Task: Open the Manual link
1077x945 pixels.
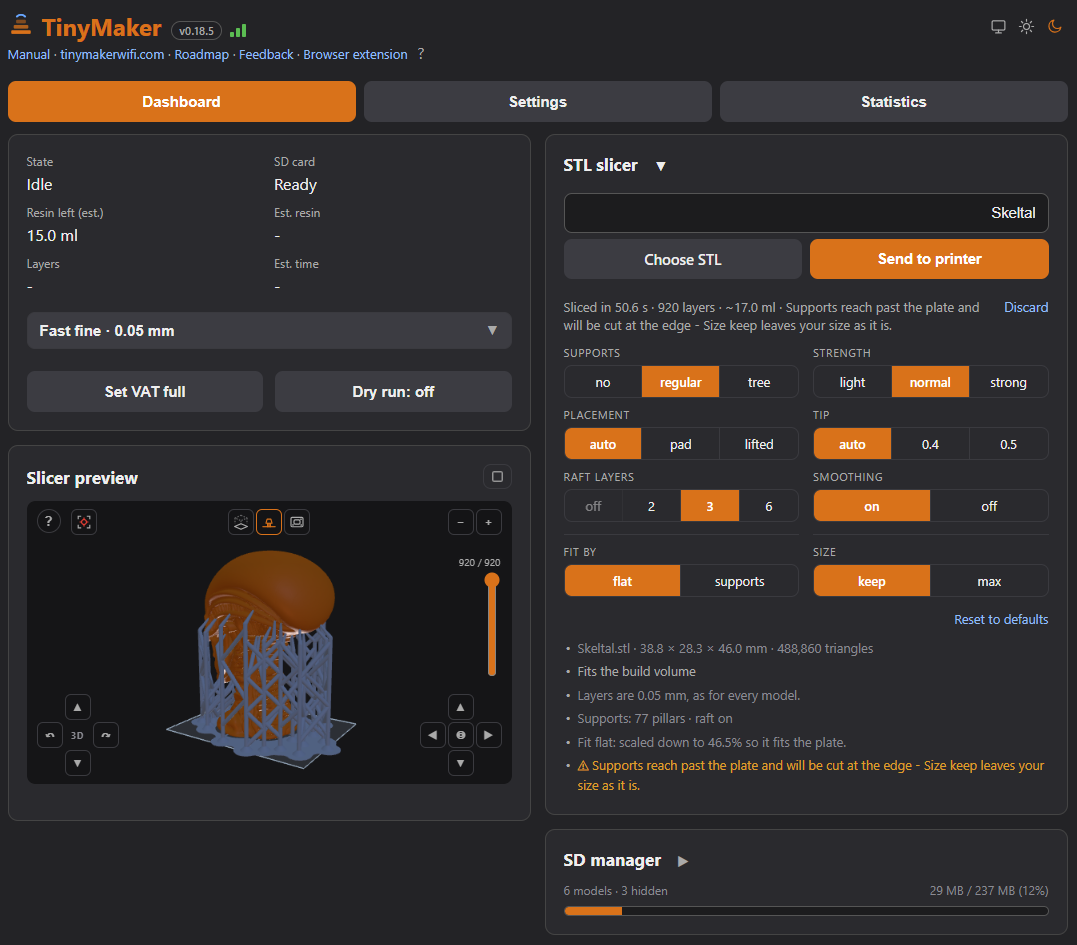Action: coord(29,54)
